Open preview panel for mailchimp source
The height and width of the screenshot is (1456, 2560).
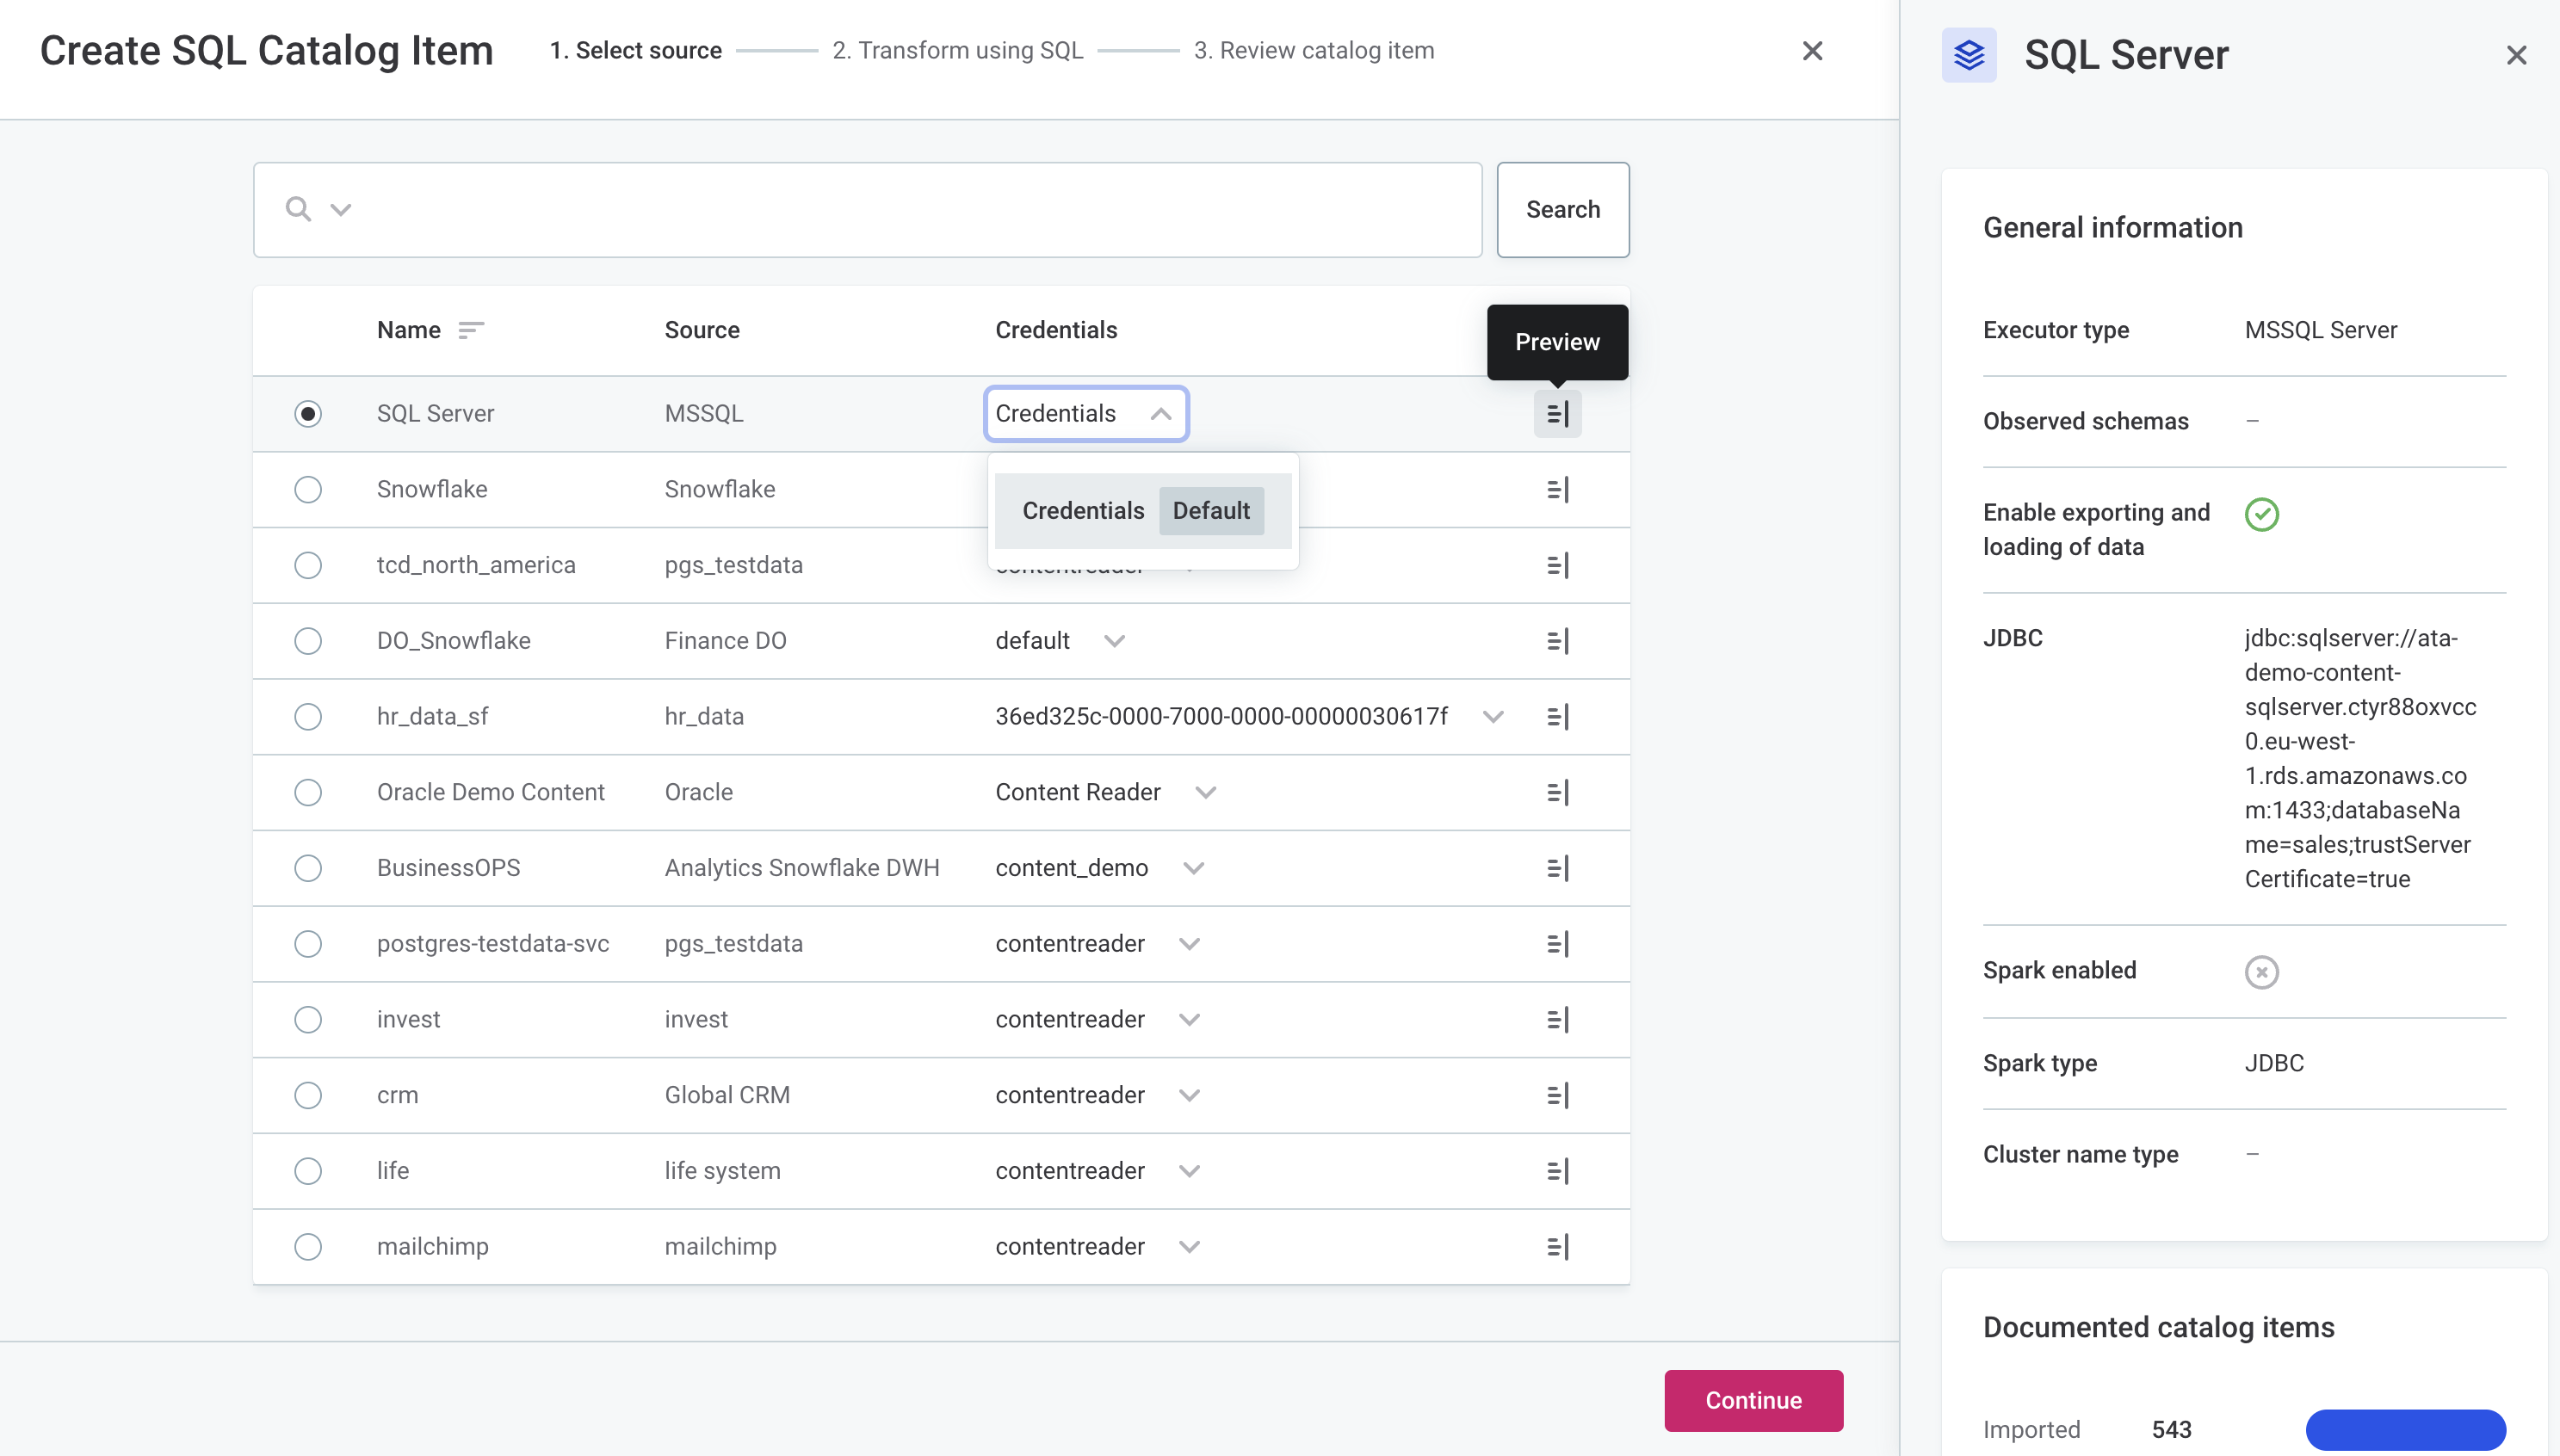click(1557, 1246)
